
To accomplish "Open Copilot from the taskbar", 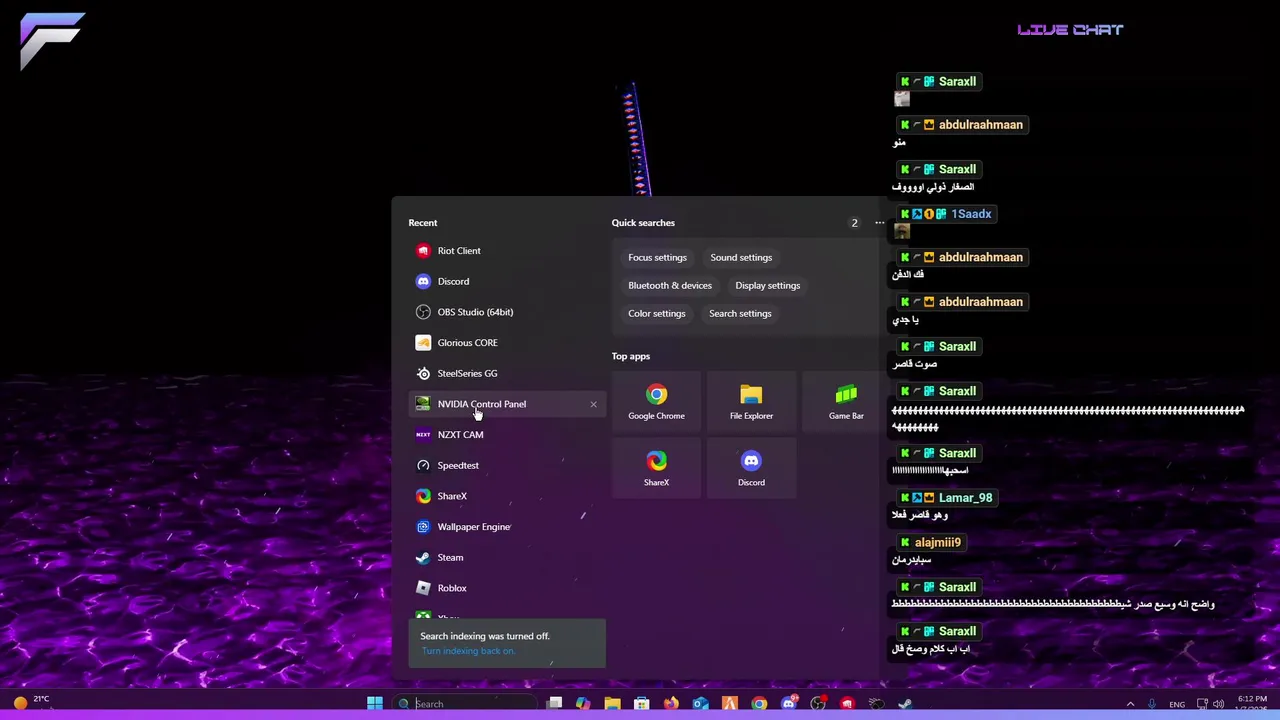I will point(583,704).
